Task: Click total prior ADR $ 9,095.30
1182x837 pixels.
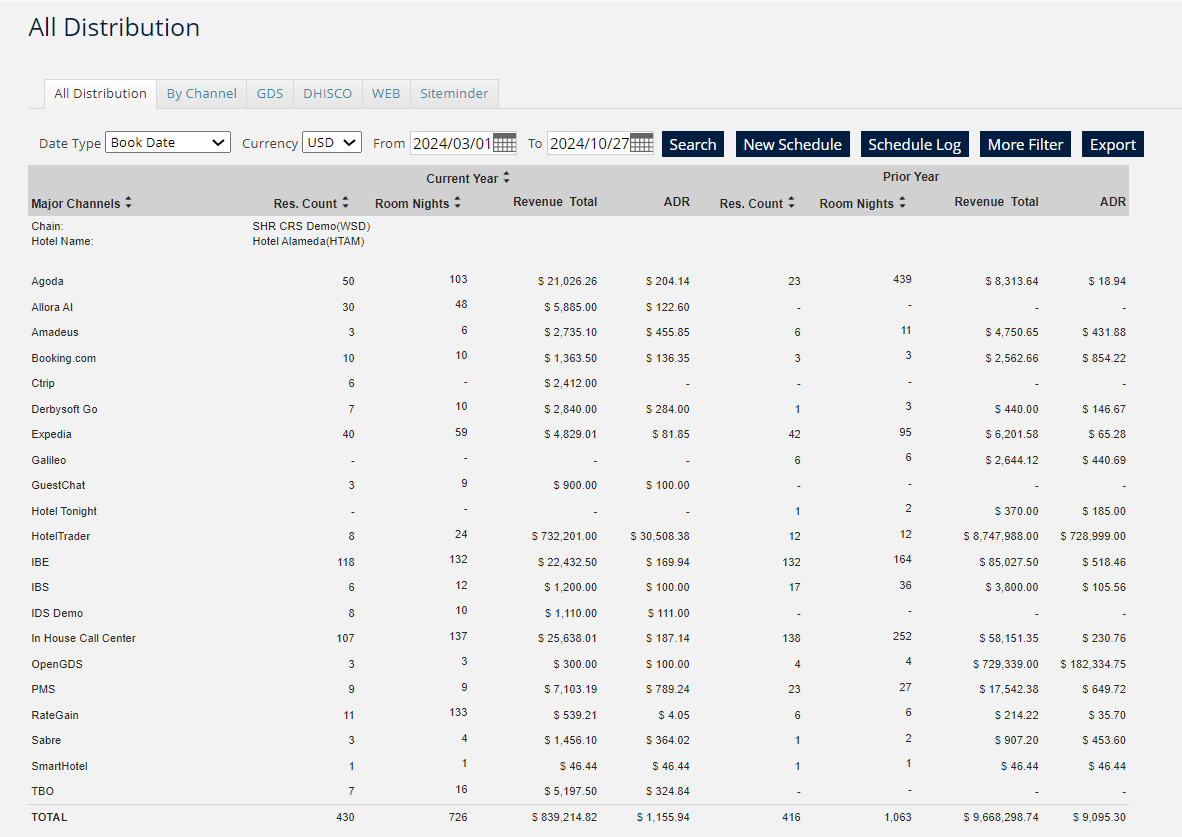Action: point(1099,817)
